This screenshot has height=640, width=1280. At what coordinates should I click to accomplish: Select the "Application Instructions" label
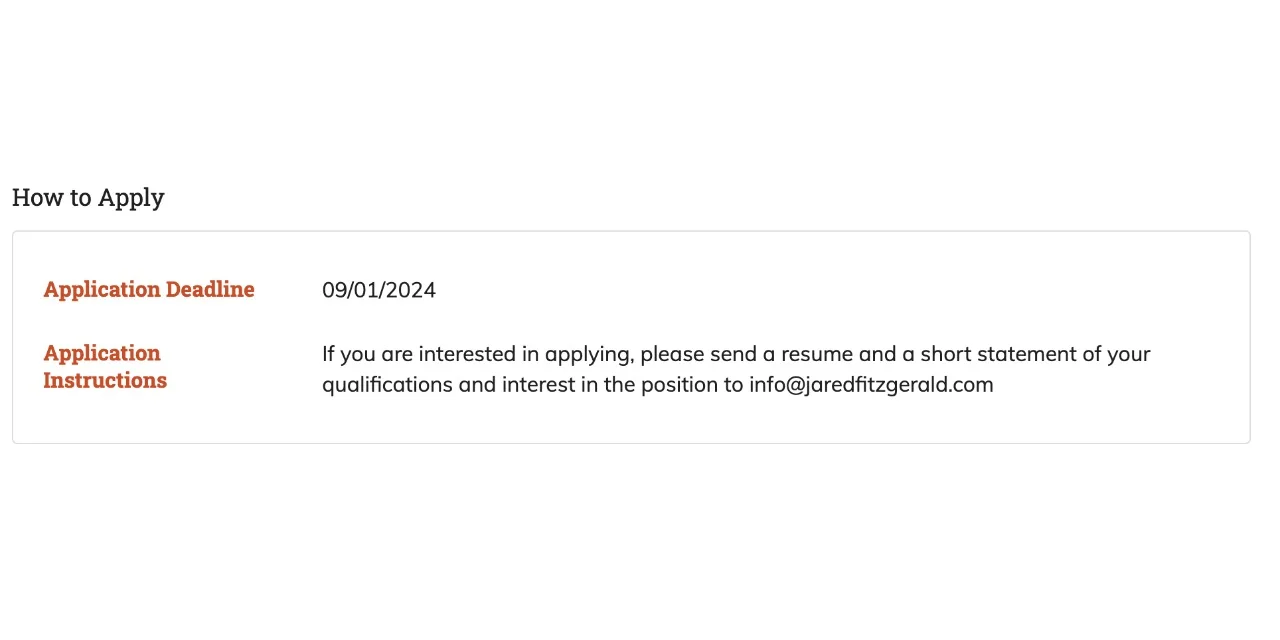[105, 367]
